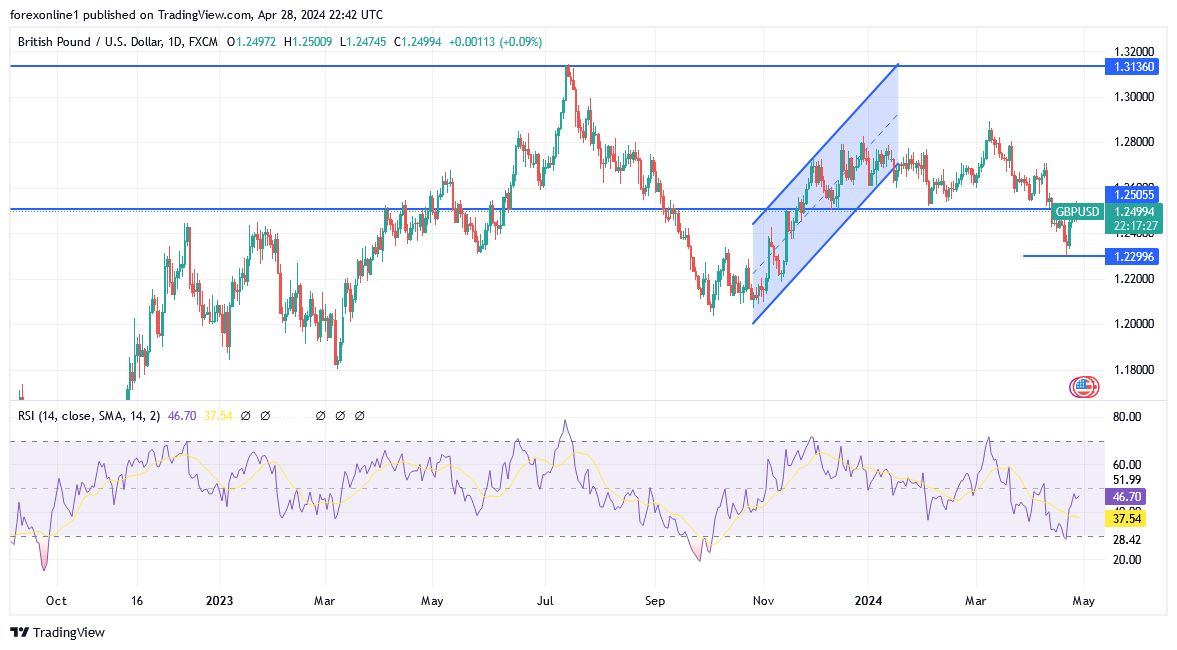This screenshot has height=650, width=1177.
Task: Toggle visibility of the third RSI header value
Action: pos(320,414)
